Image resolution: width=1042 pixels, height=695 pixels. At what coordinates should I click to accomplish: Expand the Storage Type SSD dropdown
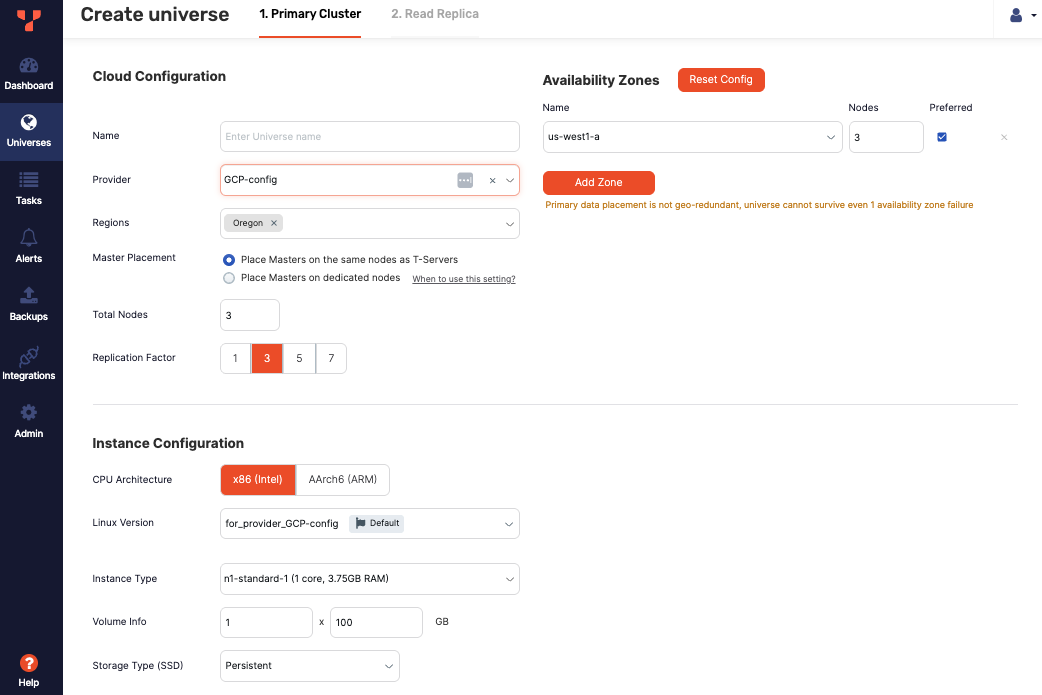tap(309, 665)
